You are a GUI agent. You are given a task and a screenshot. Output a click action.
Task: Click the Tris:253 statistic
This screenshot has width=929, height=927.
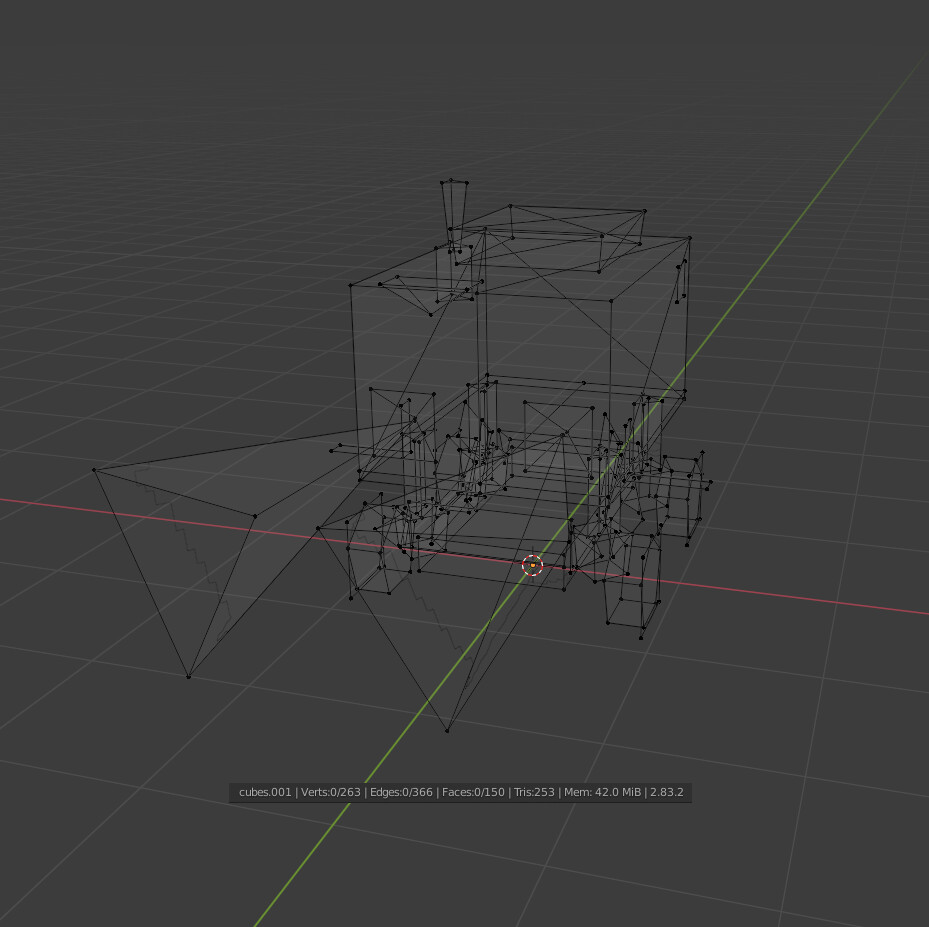[534, 792]
